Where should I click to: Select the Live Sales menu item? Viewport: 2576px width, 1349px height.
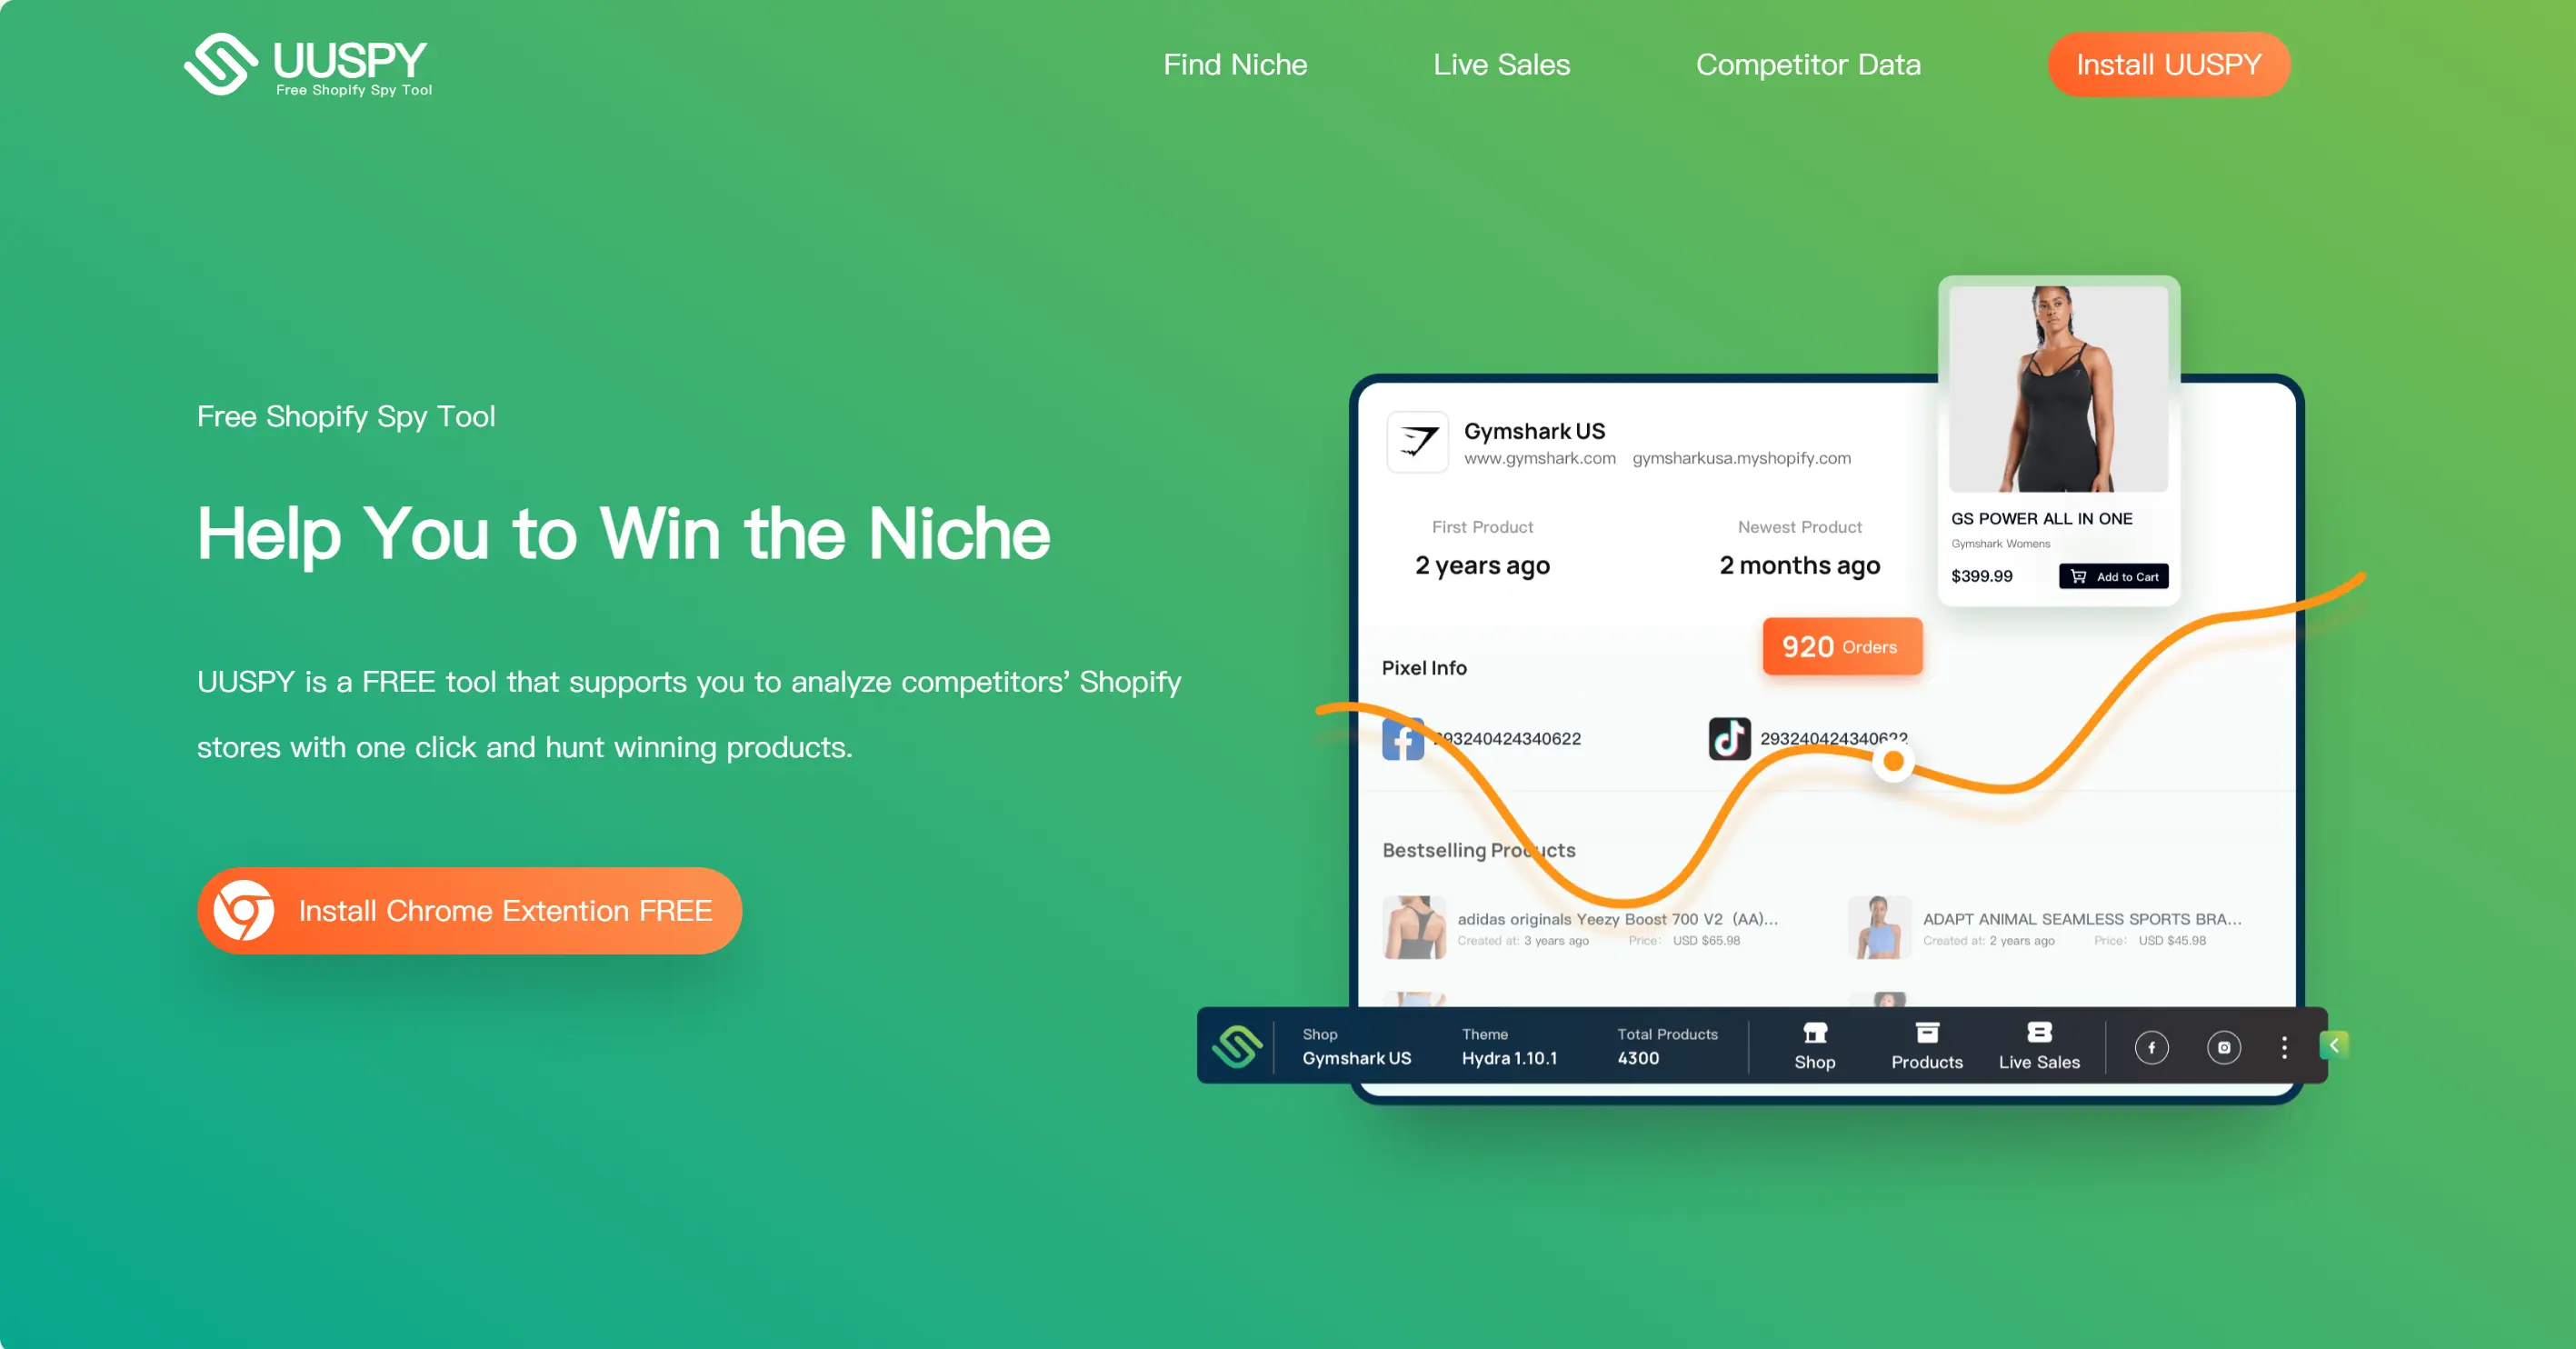1499,65
